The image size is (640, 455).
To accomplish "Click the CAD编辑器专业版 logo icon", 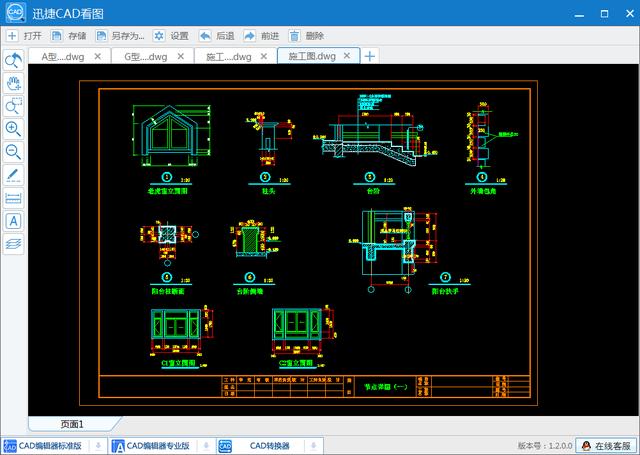I will [118, 446].
